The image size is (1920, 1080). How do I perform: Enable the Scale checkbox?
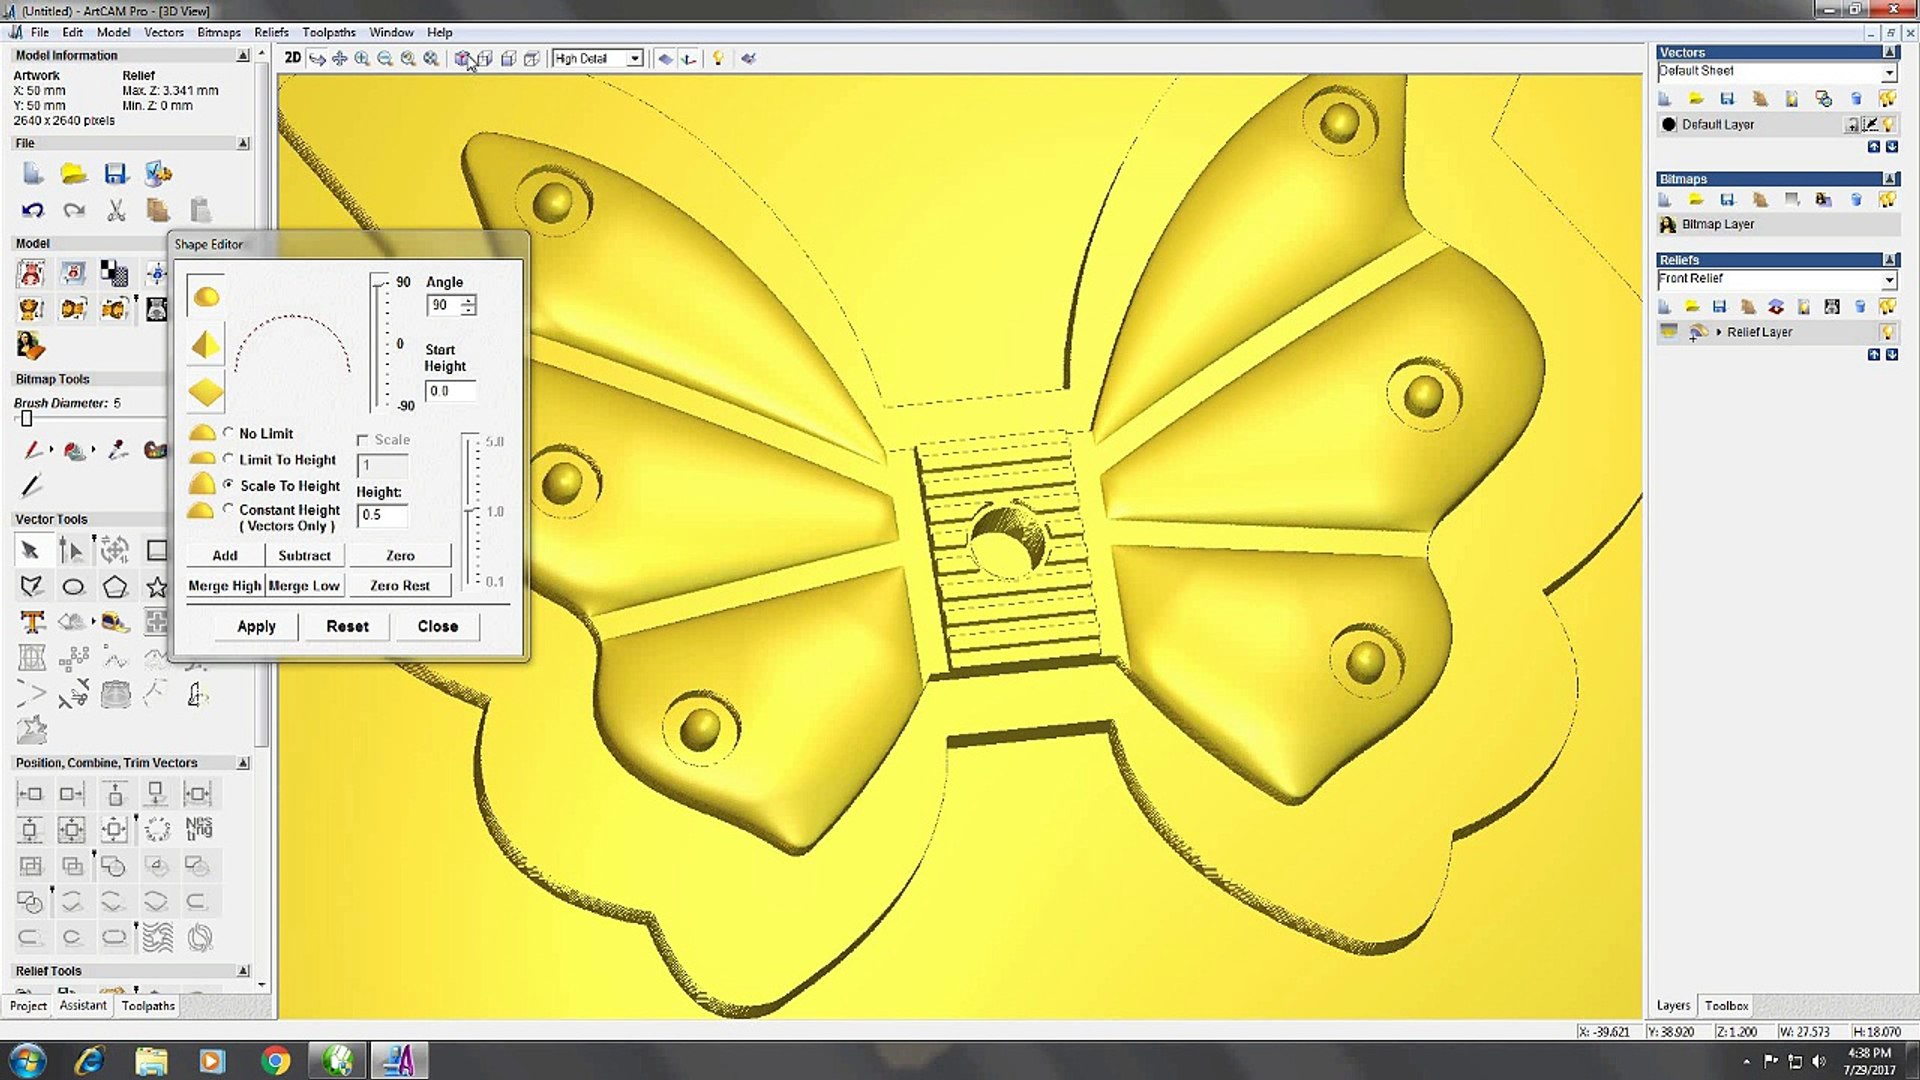coord(363,440)
